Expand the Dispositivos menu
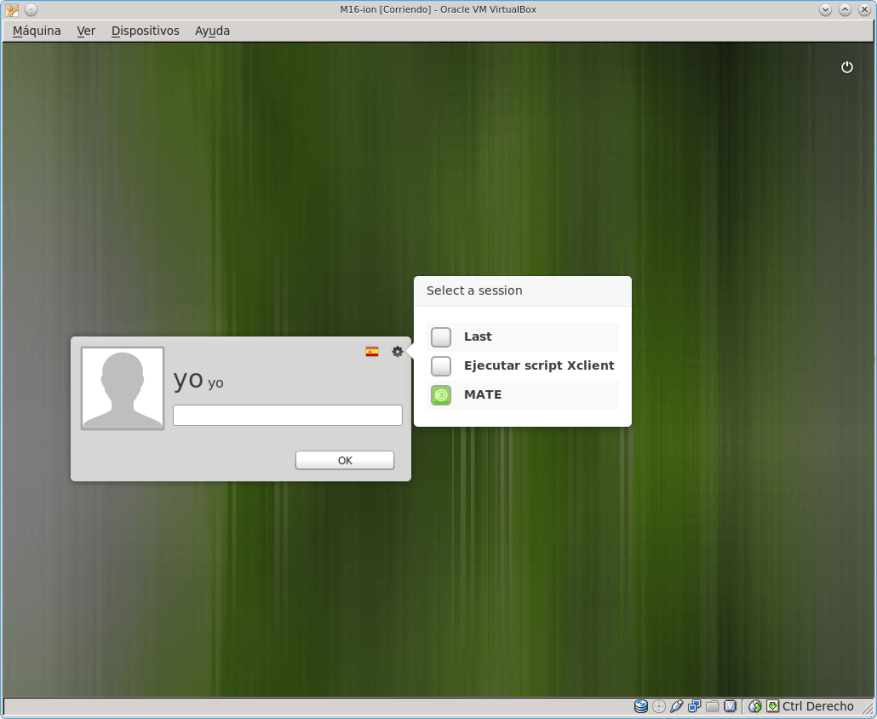Viewport: 877px width, 719px height. 145,31
